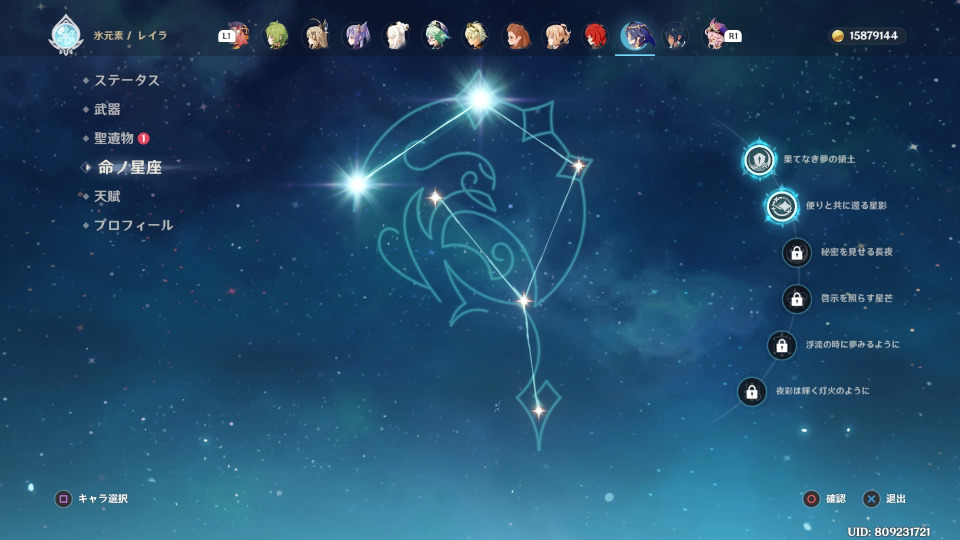Open unlocked constellation icon 果てなき夢の領土
Screen dimensions: 960x540
[x=759, y=160]
